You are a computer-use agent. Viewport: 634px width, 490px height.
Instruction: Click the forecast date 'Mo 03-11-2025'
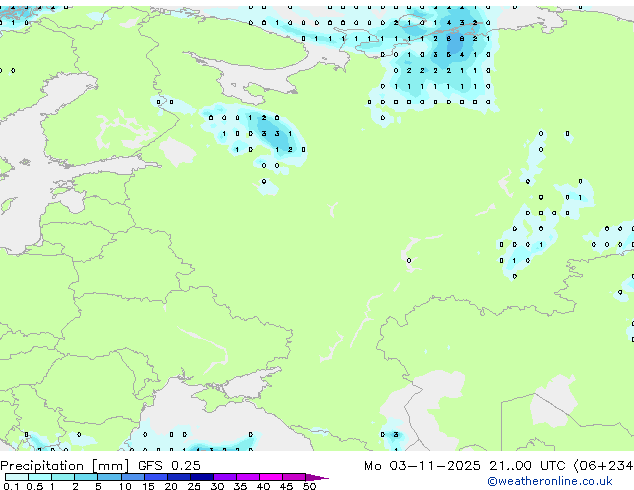[x=422, y=466]
